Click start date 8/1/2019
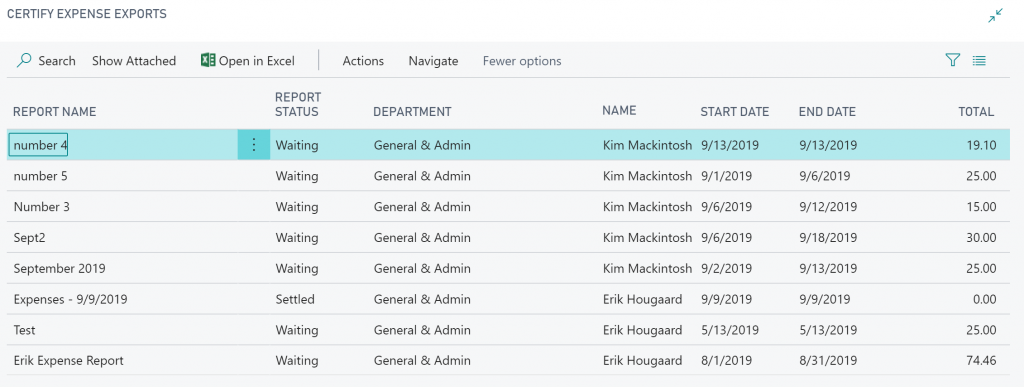Screen dimensions: 1024x387 tap(726, 361)
